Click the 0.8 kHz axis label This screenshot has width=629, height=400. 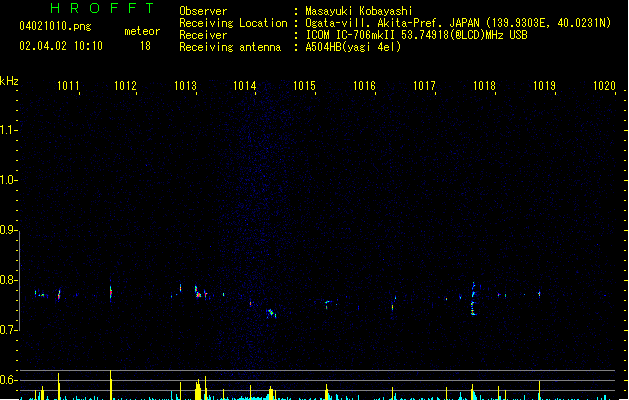(7, 280)
